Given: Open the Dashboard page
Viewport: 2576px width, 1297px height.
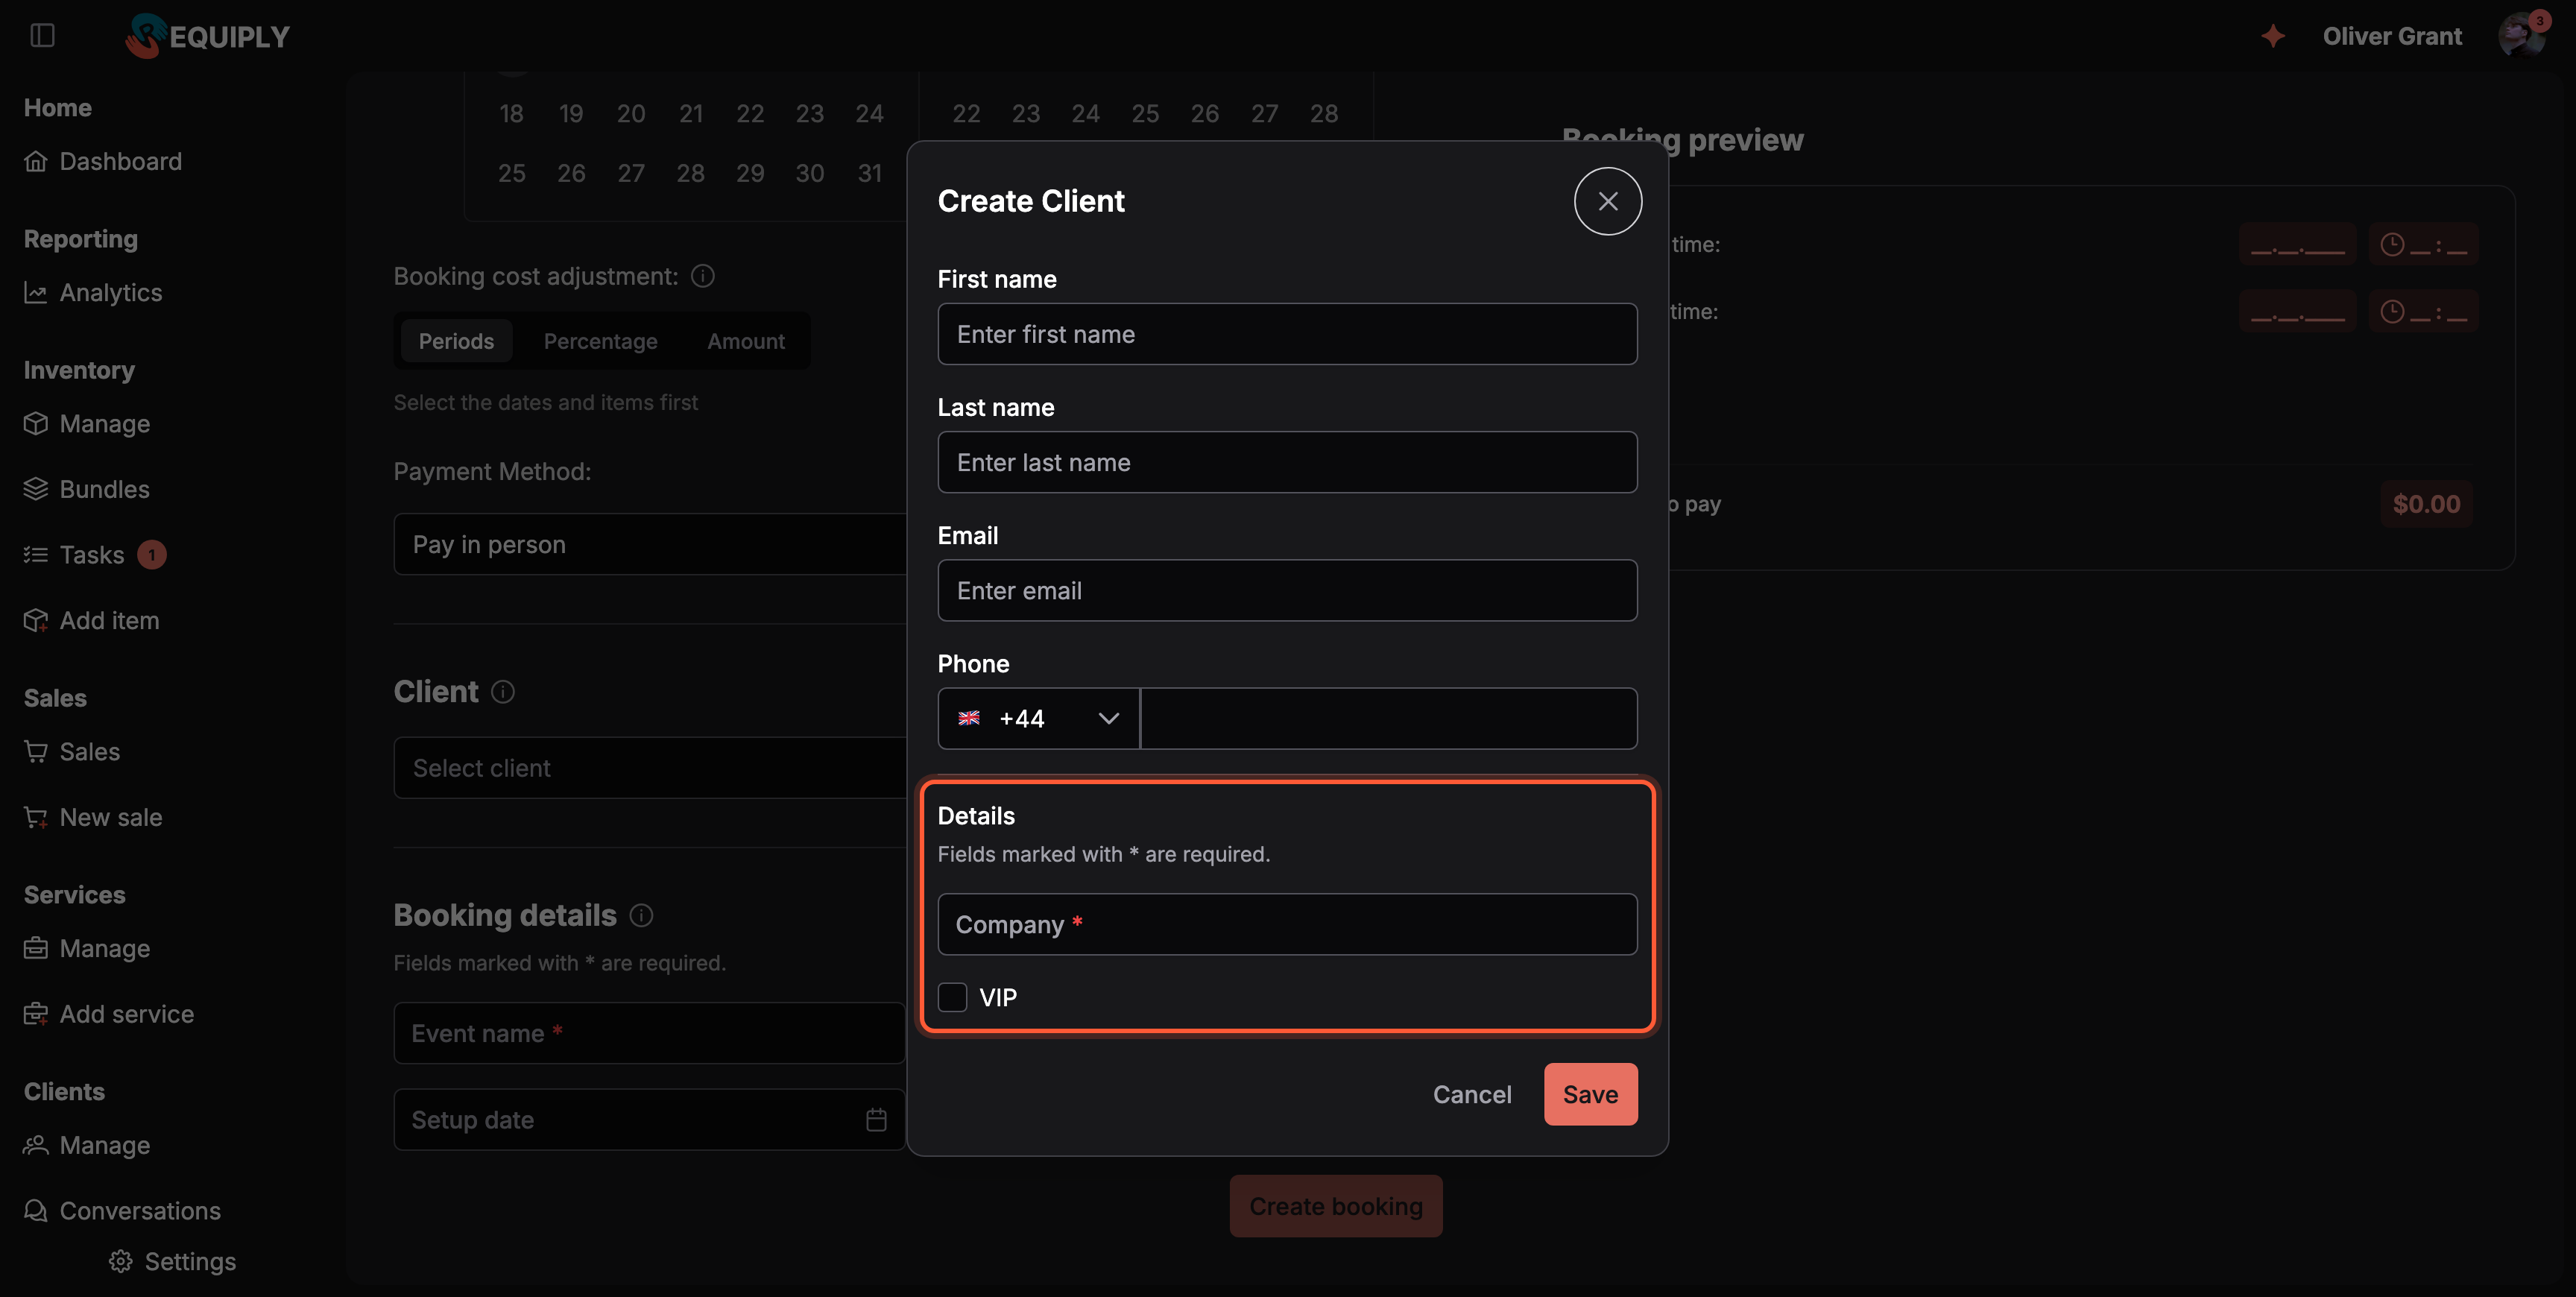Looking at the screenshot, I should (103, 161).
